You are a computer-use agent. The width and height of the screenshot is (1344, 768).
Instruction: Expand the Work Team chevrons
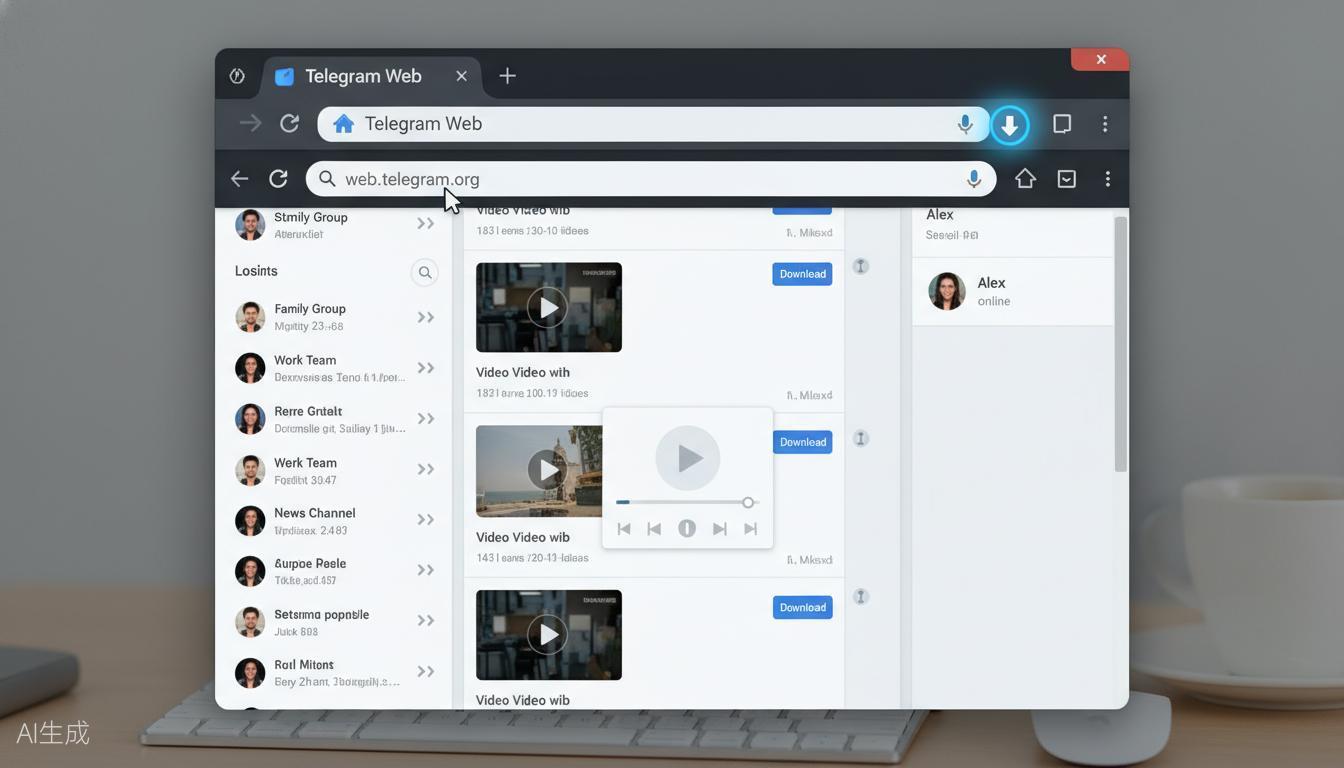pyautogui.click(x=426, y=368)
